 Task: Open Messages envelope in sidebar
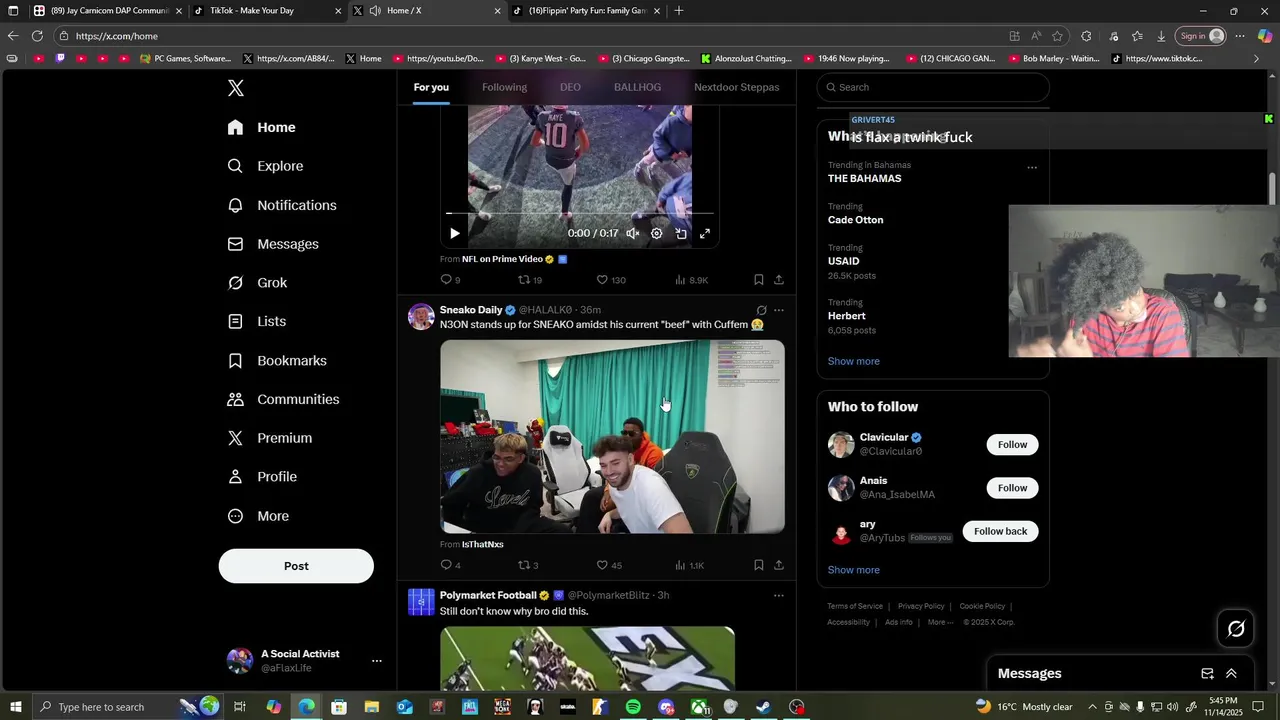tap(273, 244)
